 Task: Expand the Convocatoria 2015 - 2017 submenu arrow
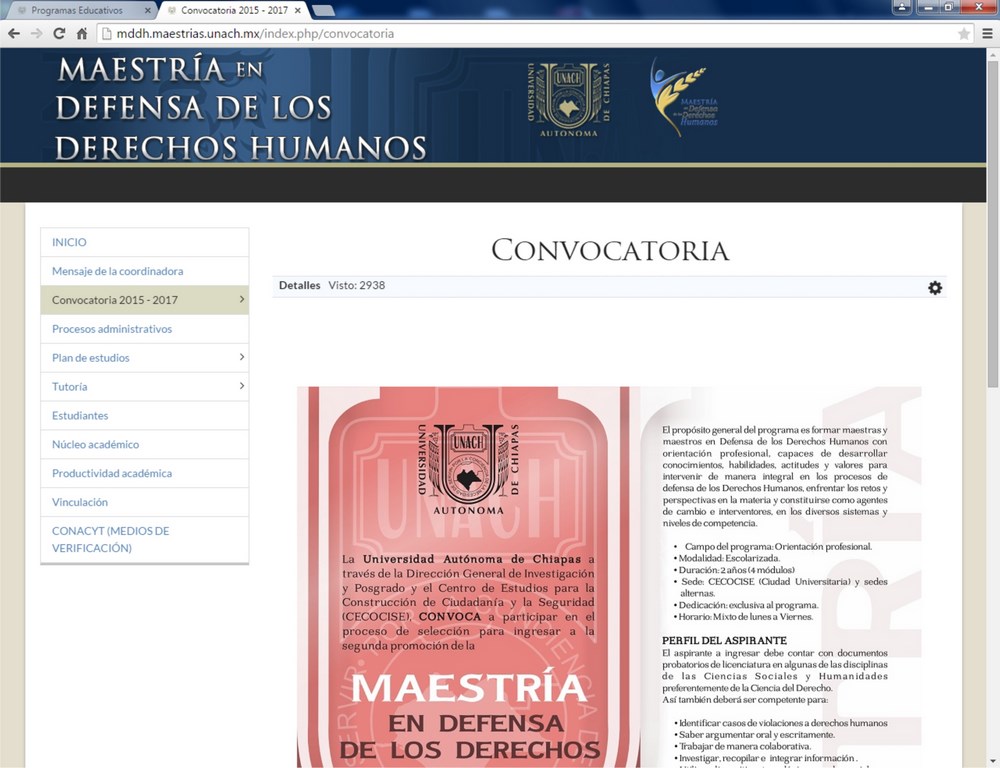[242, 299]
